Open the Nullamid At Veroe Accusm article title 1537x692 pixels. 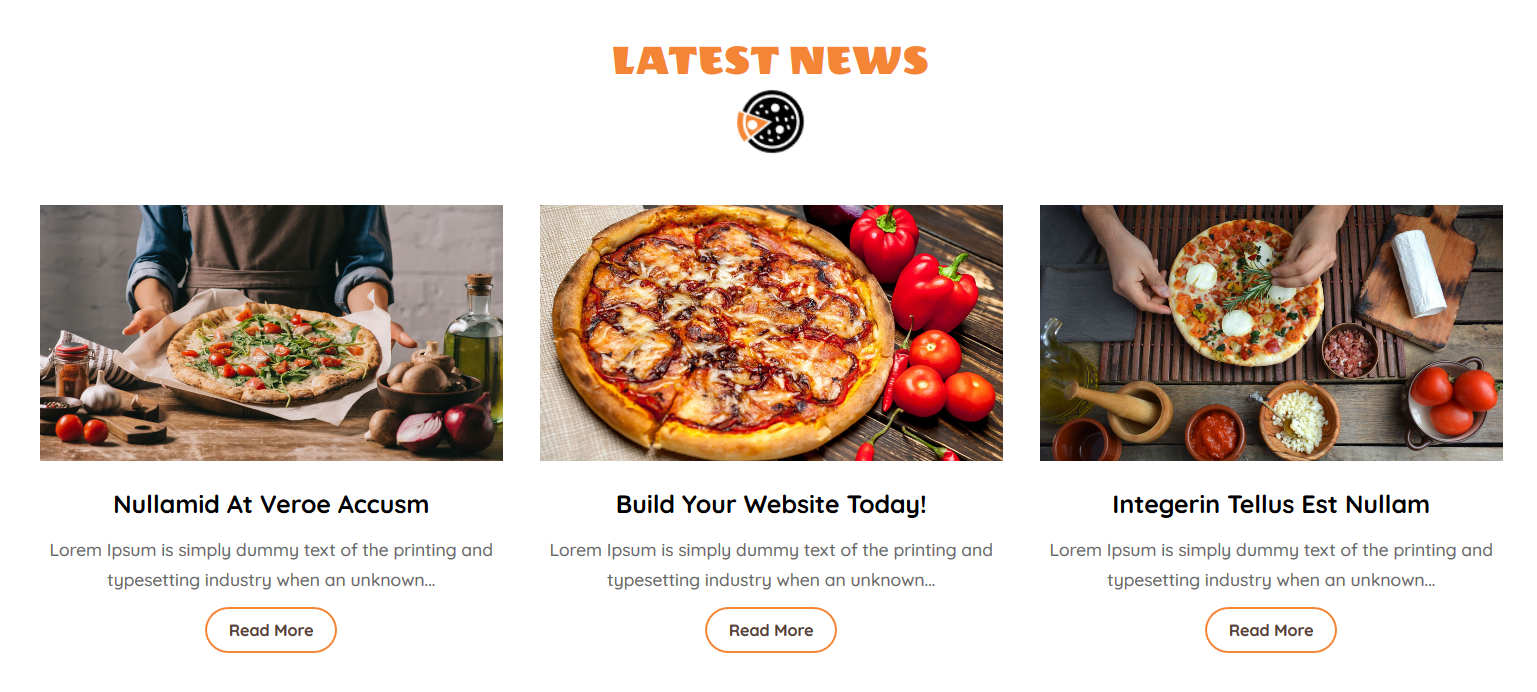pyautogui.click(x=271, y=504)
